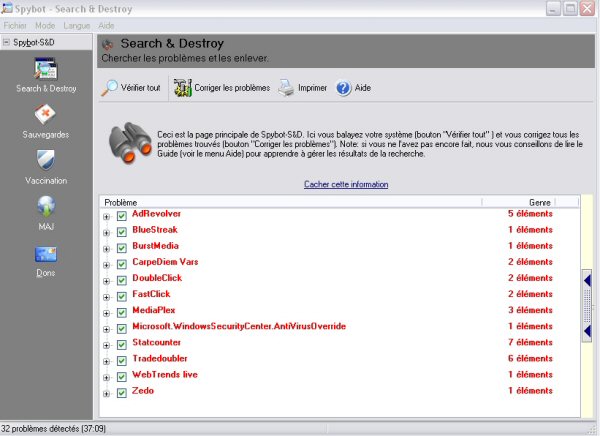The width and height of the screenshot is (600, 436).
Task: Select the WebTrends live problem entry
Action: click(165, 374)
